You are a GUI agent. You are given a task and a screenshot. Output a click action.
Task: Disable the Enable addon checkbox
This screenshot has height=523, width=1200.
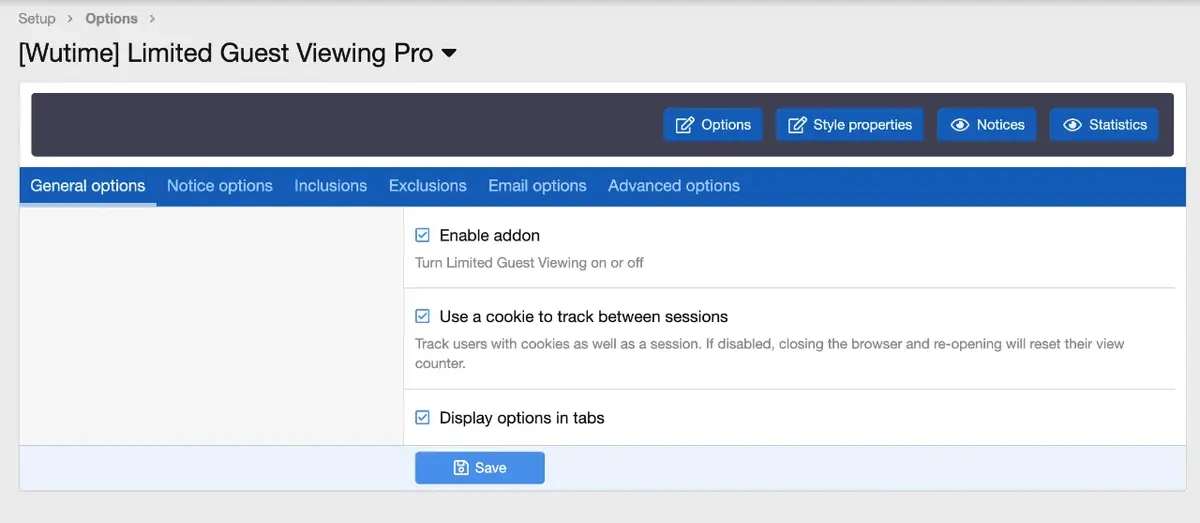(x=423, y=236)
